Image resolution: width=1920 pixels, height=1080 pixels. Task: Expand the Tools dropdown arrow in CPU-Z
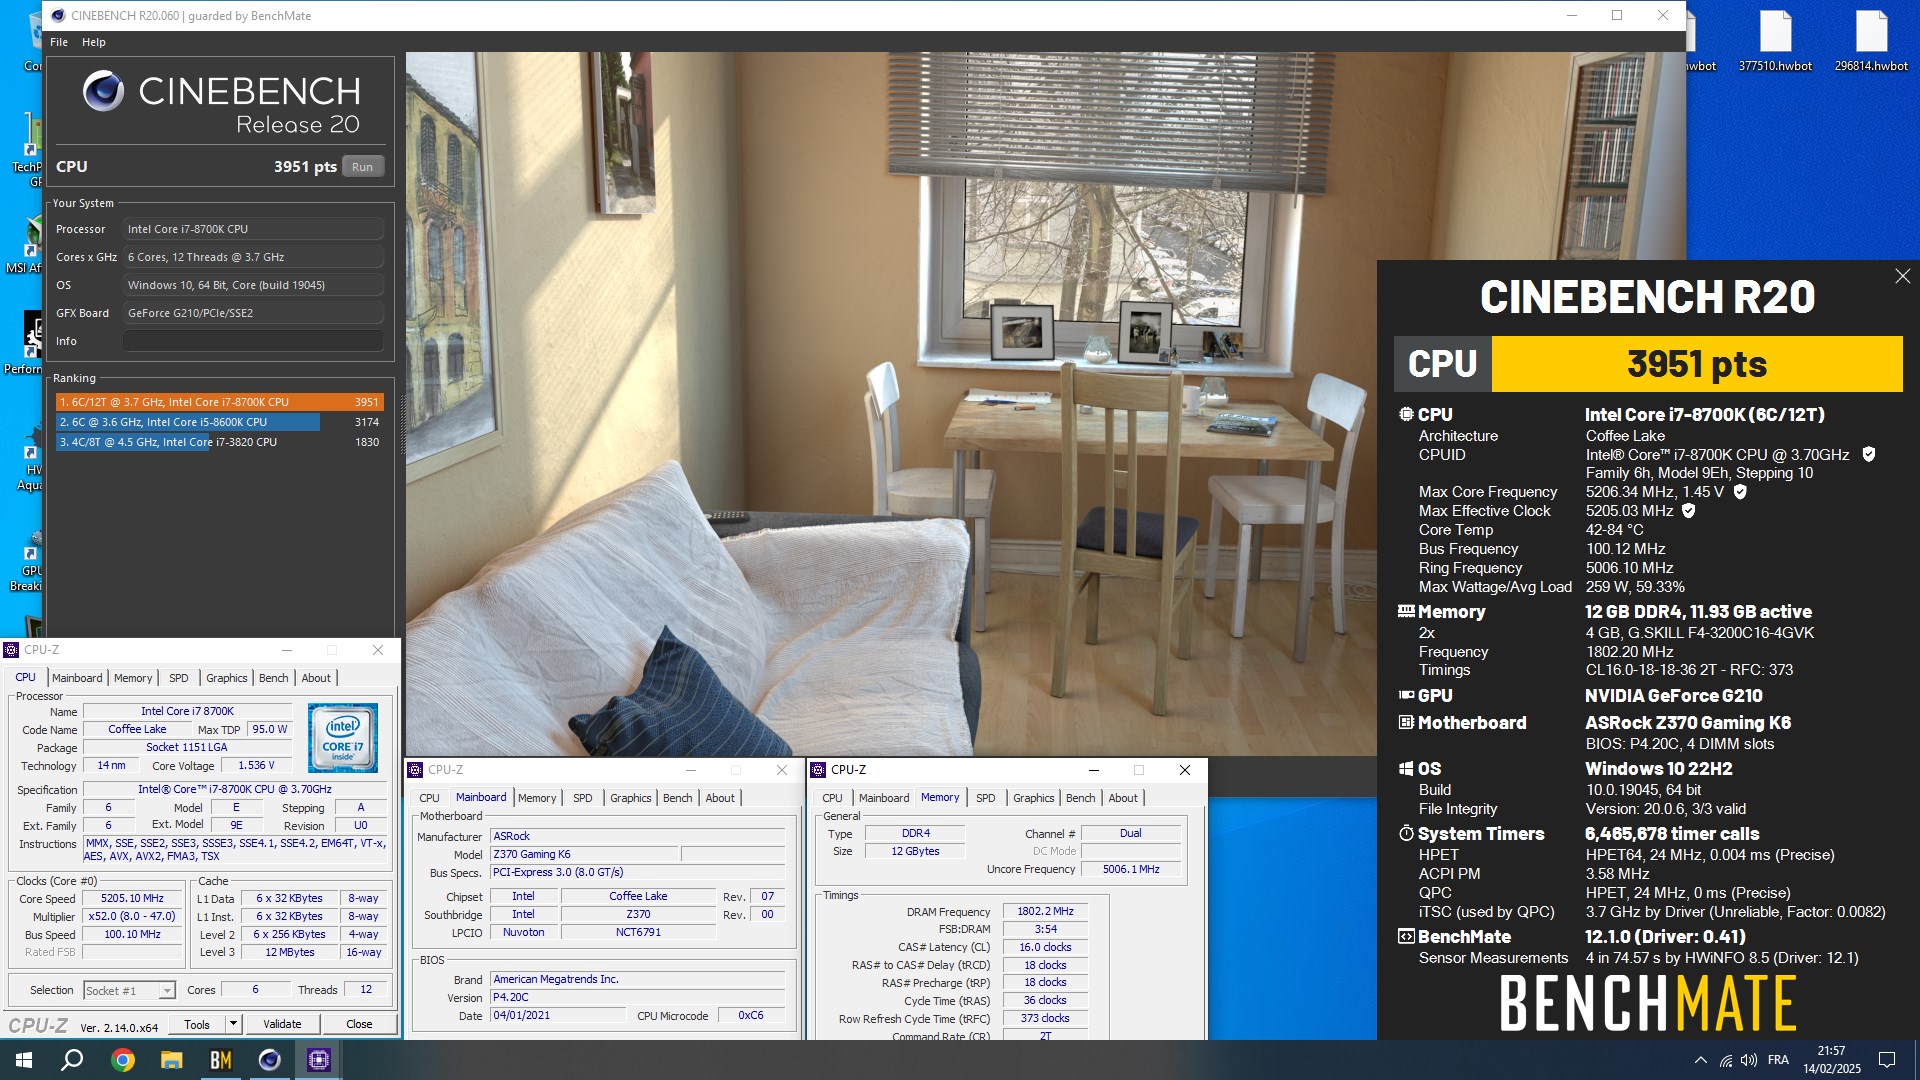(233, 1024)
